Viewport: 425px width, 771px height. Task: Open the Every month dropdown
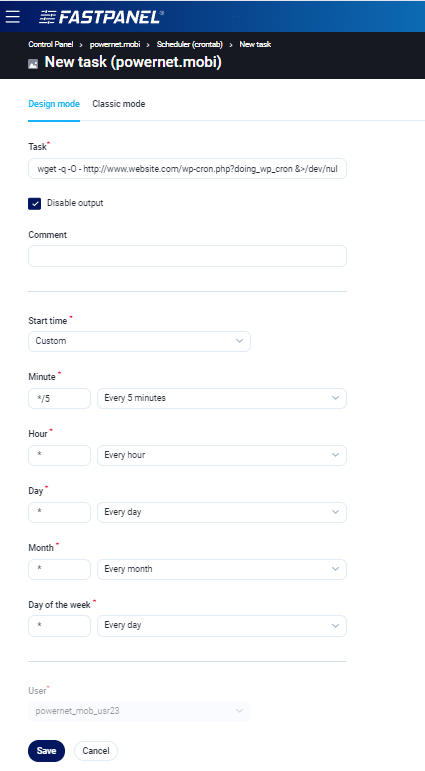[222, 569]
